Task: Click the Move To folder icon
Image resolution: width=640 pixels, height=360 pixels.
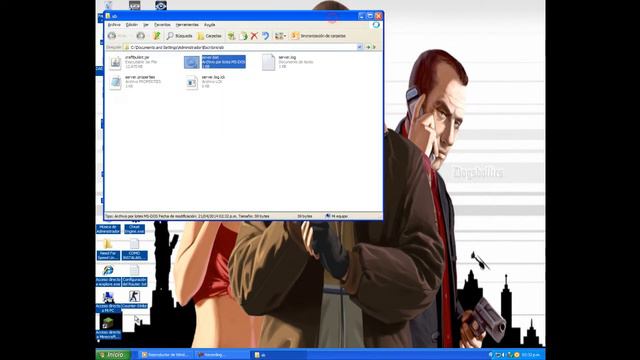Action: (231, 36)
